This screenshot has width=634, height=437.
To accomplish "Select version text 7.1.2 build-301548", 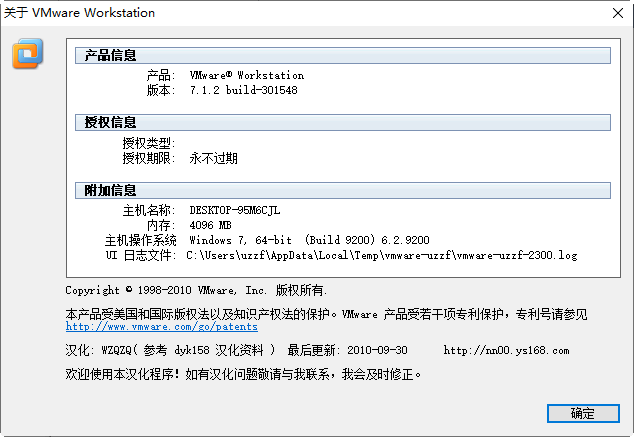I will pos(243,90).
